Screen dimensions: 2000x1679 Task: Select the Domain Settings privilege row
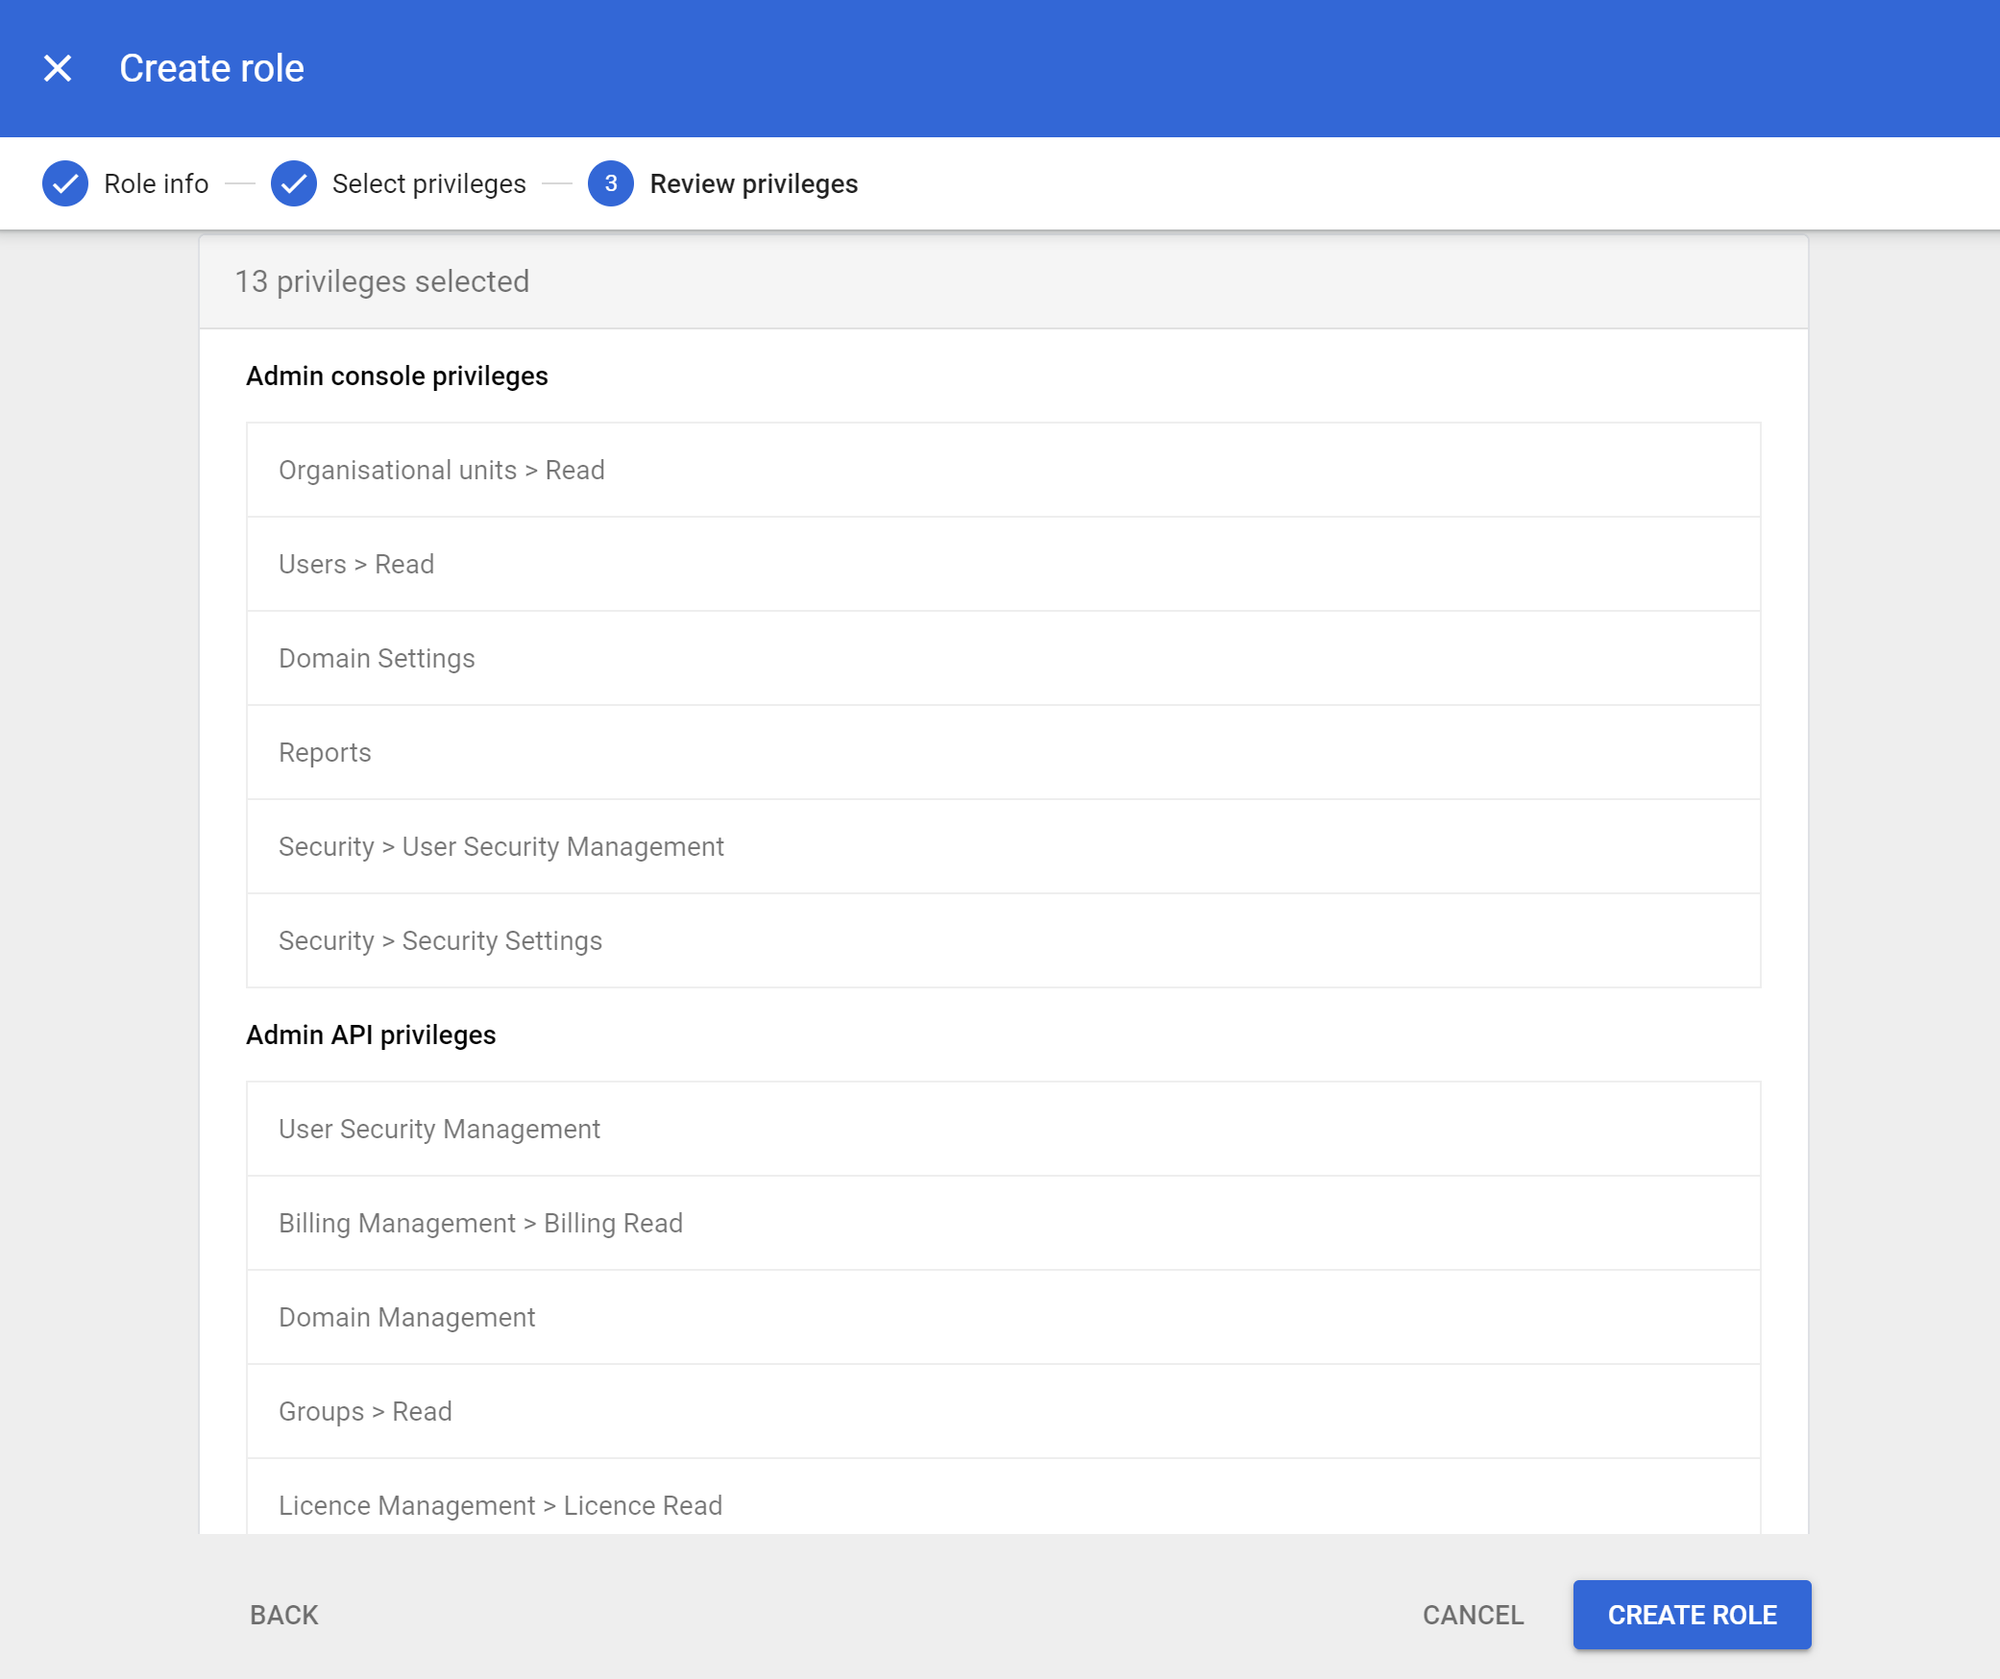[1002, 658]
